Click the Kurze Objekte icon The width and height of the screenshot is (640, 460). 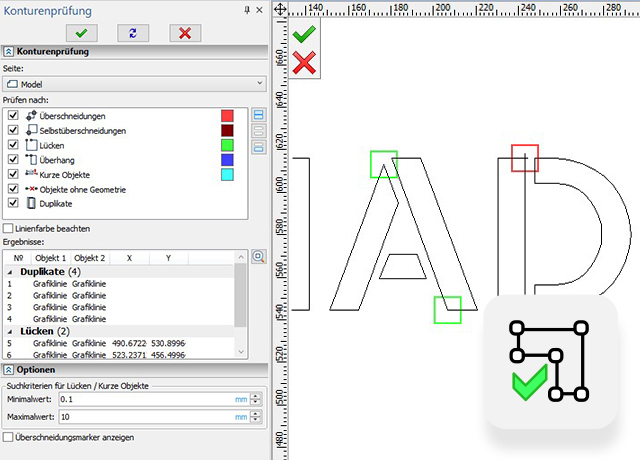click(31, 173)
